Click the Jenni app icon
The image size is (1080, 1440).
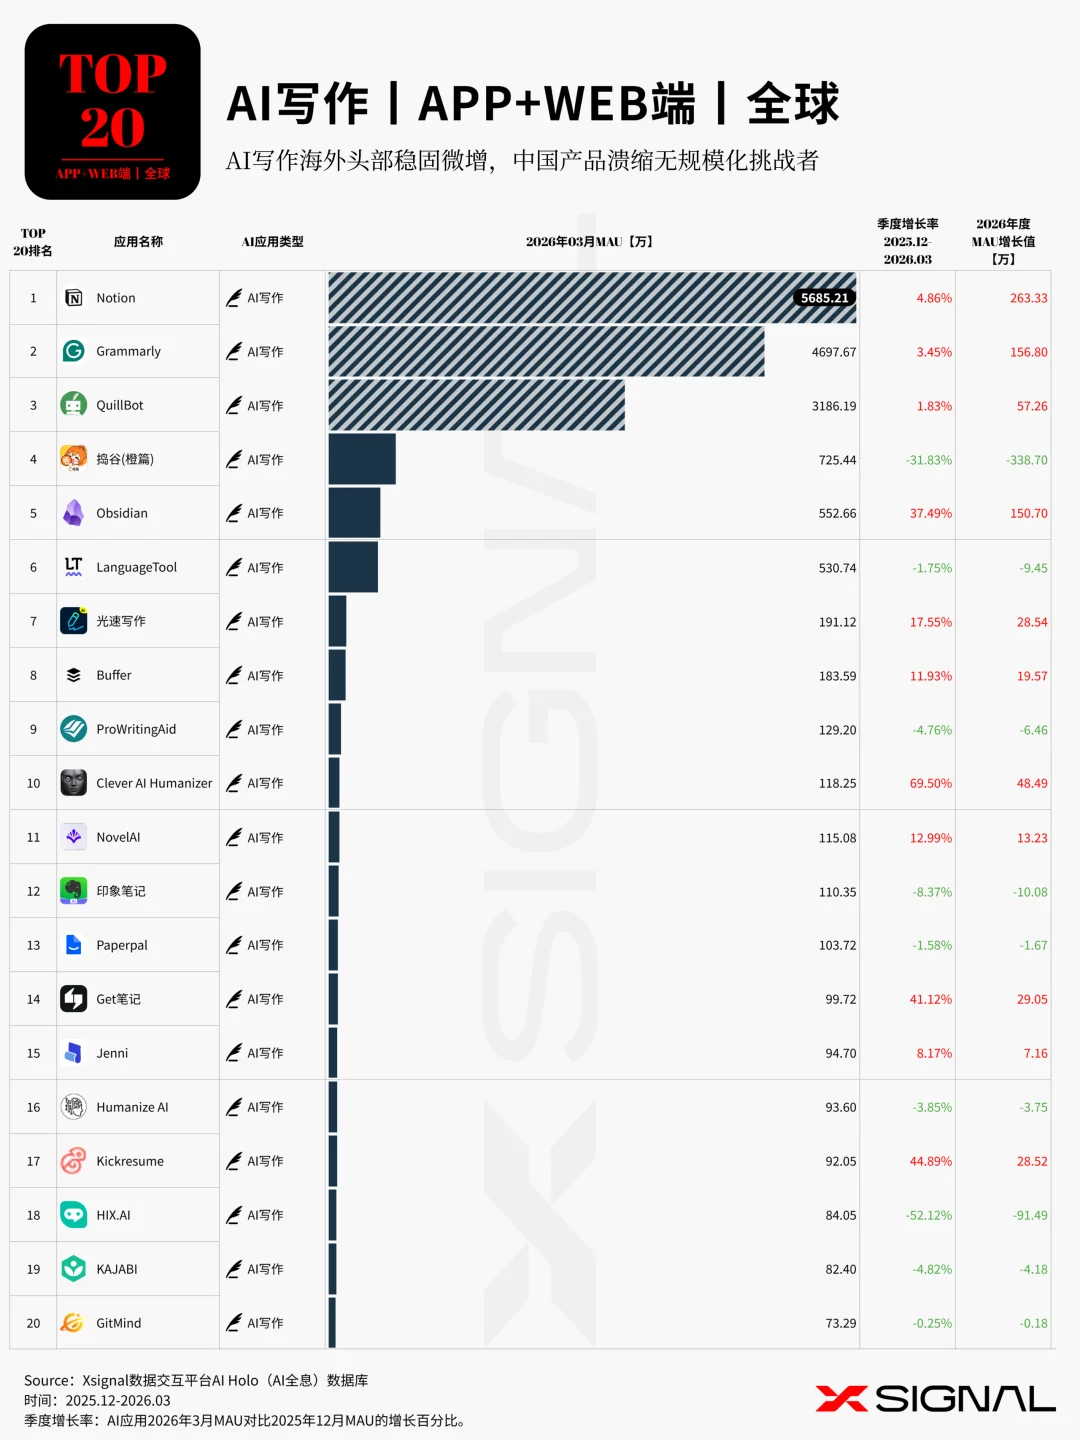[x=74, y=1053]
